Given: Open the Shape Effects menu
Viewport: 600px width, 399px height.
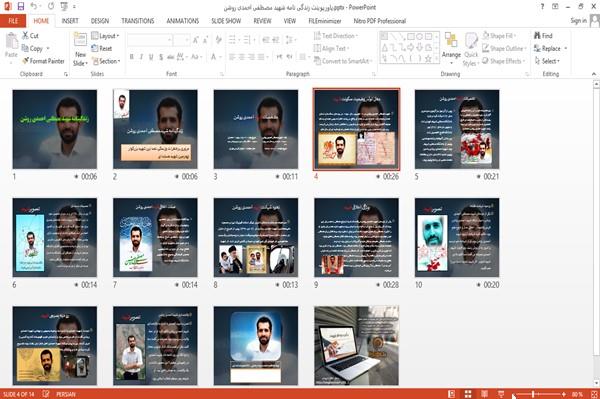Looking at the screenshot, I should click(x=503, y=61).
